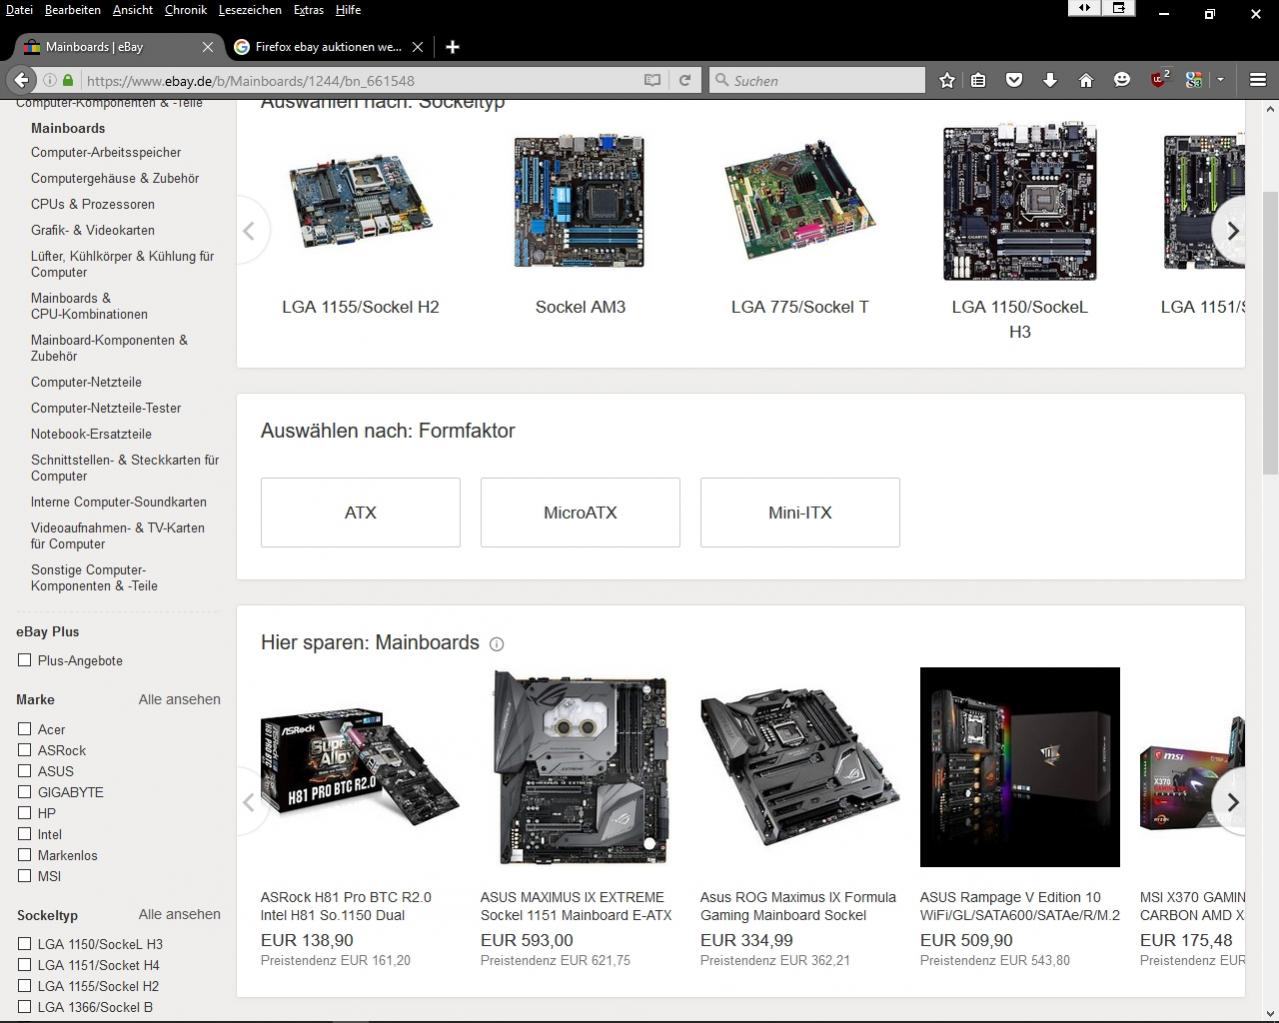Open the Datei menu
Image resolution: width=1279 pixels, height=1023 pixels.
19,10
